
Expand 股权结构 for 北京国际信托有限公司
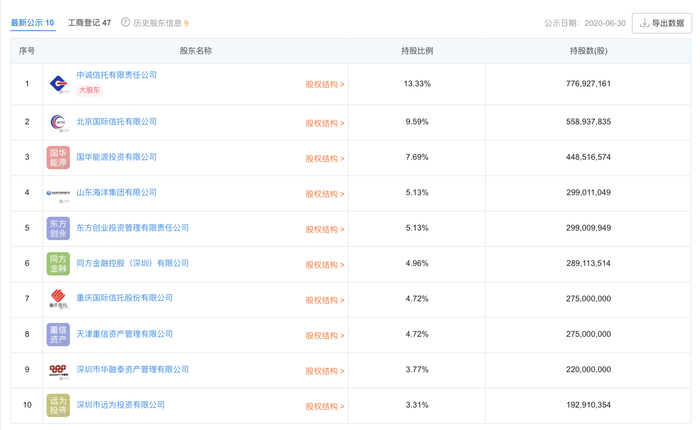(325, 123)
